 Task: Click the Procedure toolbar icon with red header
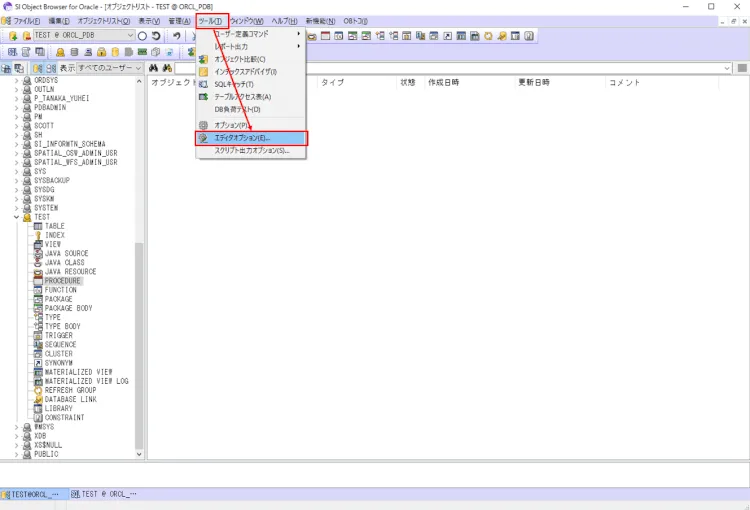tap(325, 36)
